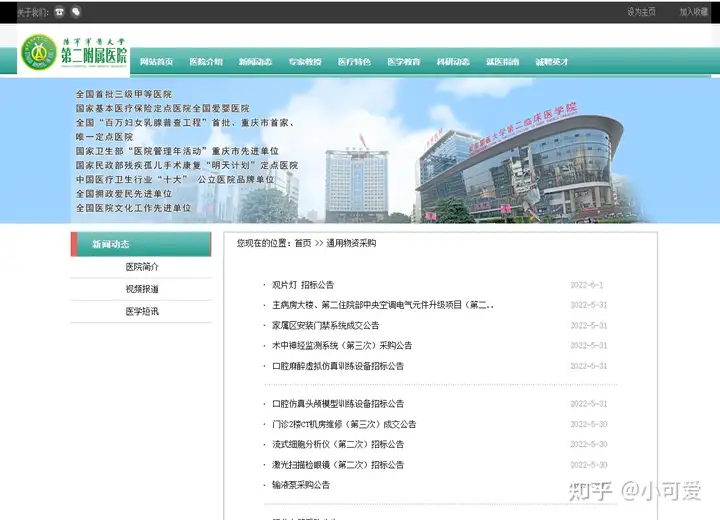Open 就医指南 menu item
Viewport: 720px width, 520px height.
(x=502, y=62)
